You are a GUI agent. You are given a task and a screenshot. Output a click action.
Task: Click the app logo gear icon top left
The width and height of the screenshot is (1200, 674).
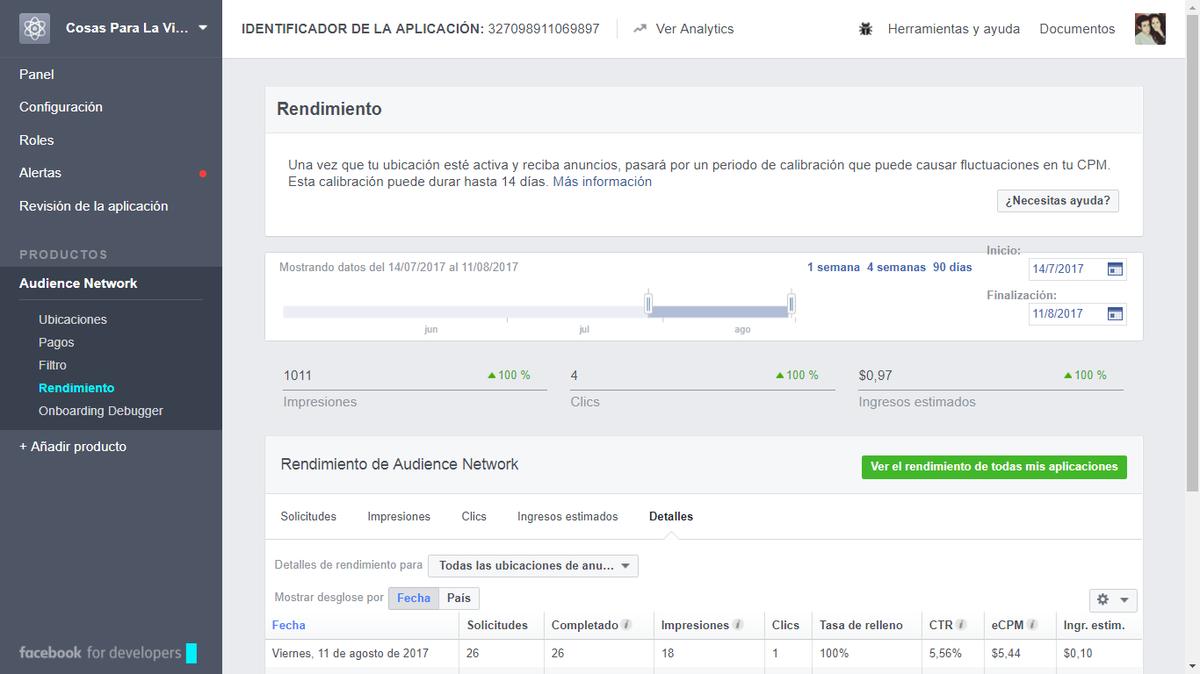click(33, 28)
